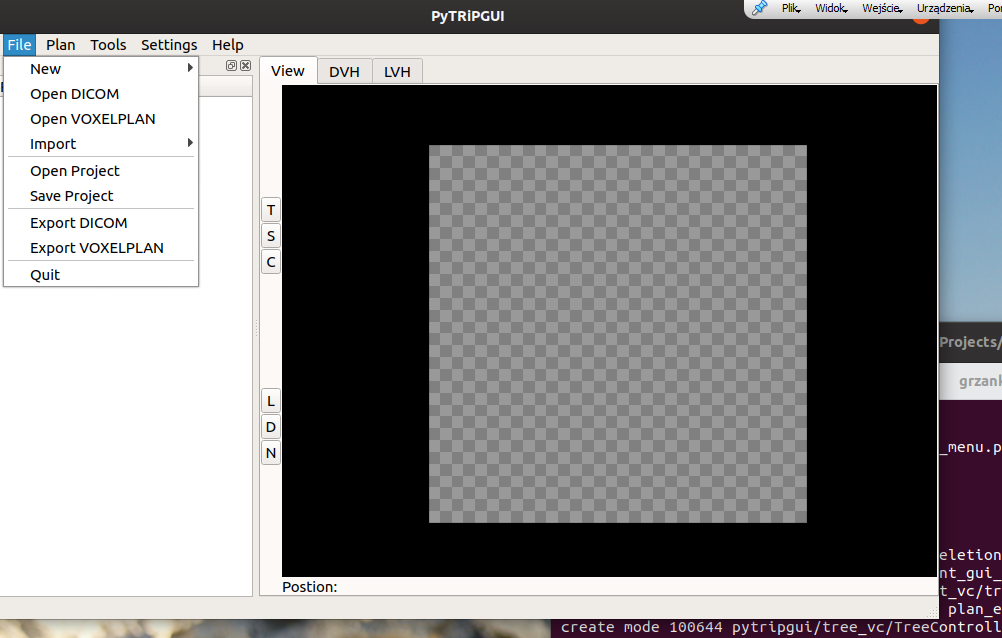Image resolution: width=1002 pixels, height=638 pixels.
Task: Select transversal view with the T button
Action: tap(270, 209)
